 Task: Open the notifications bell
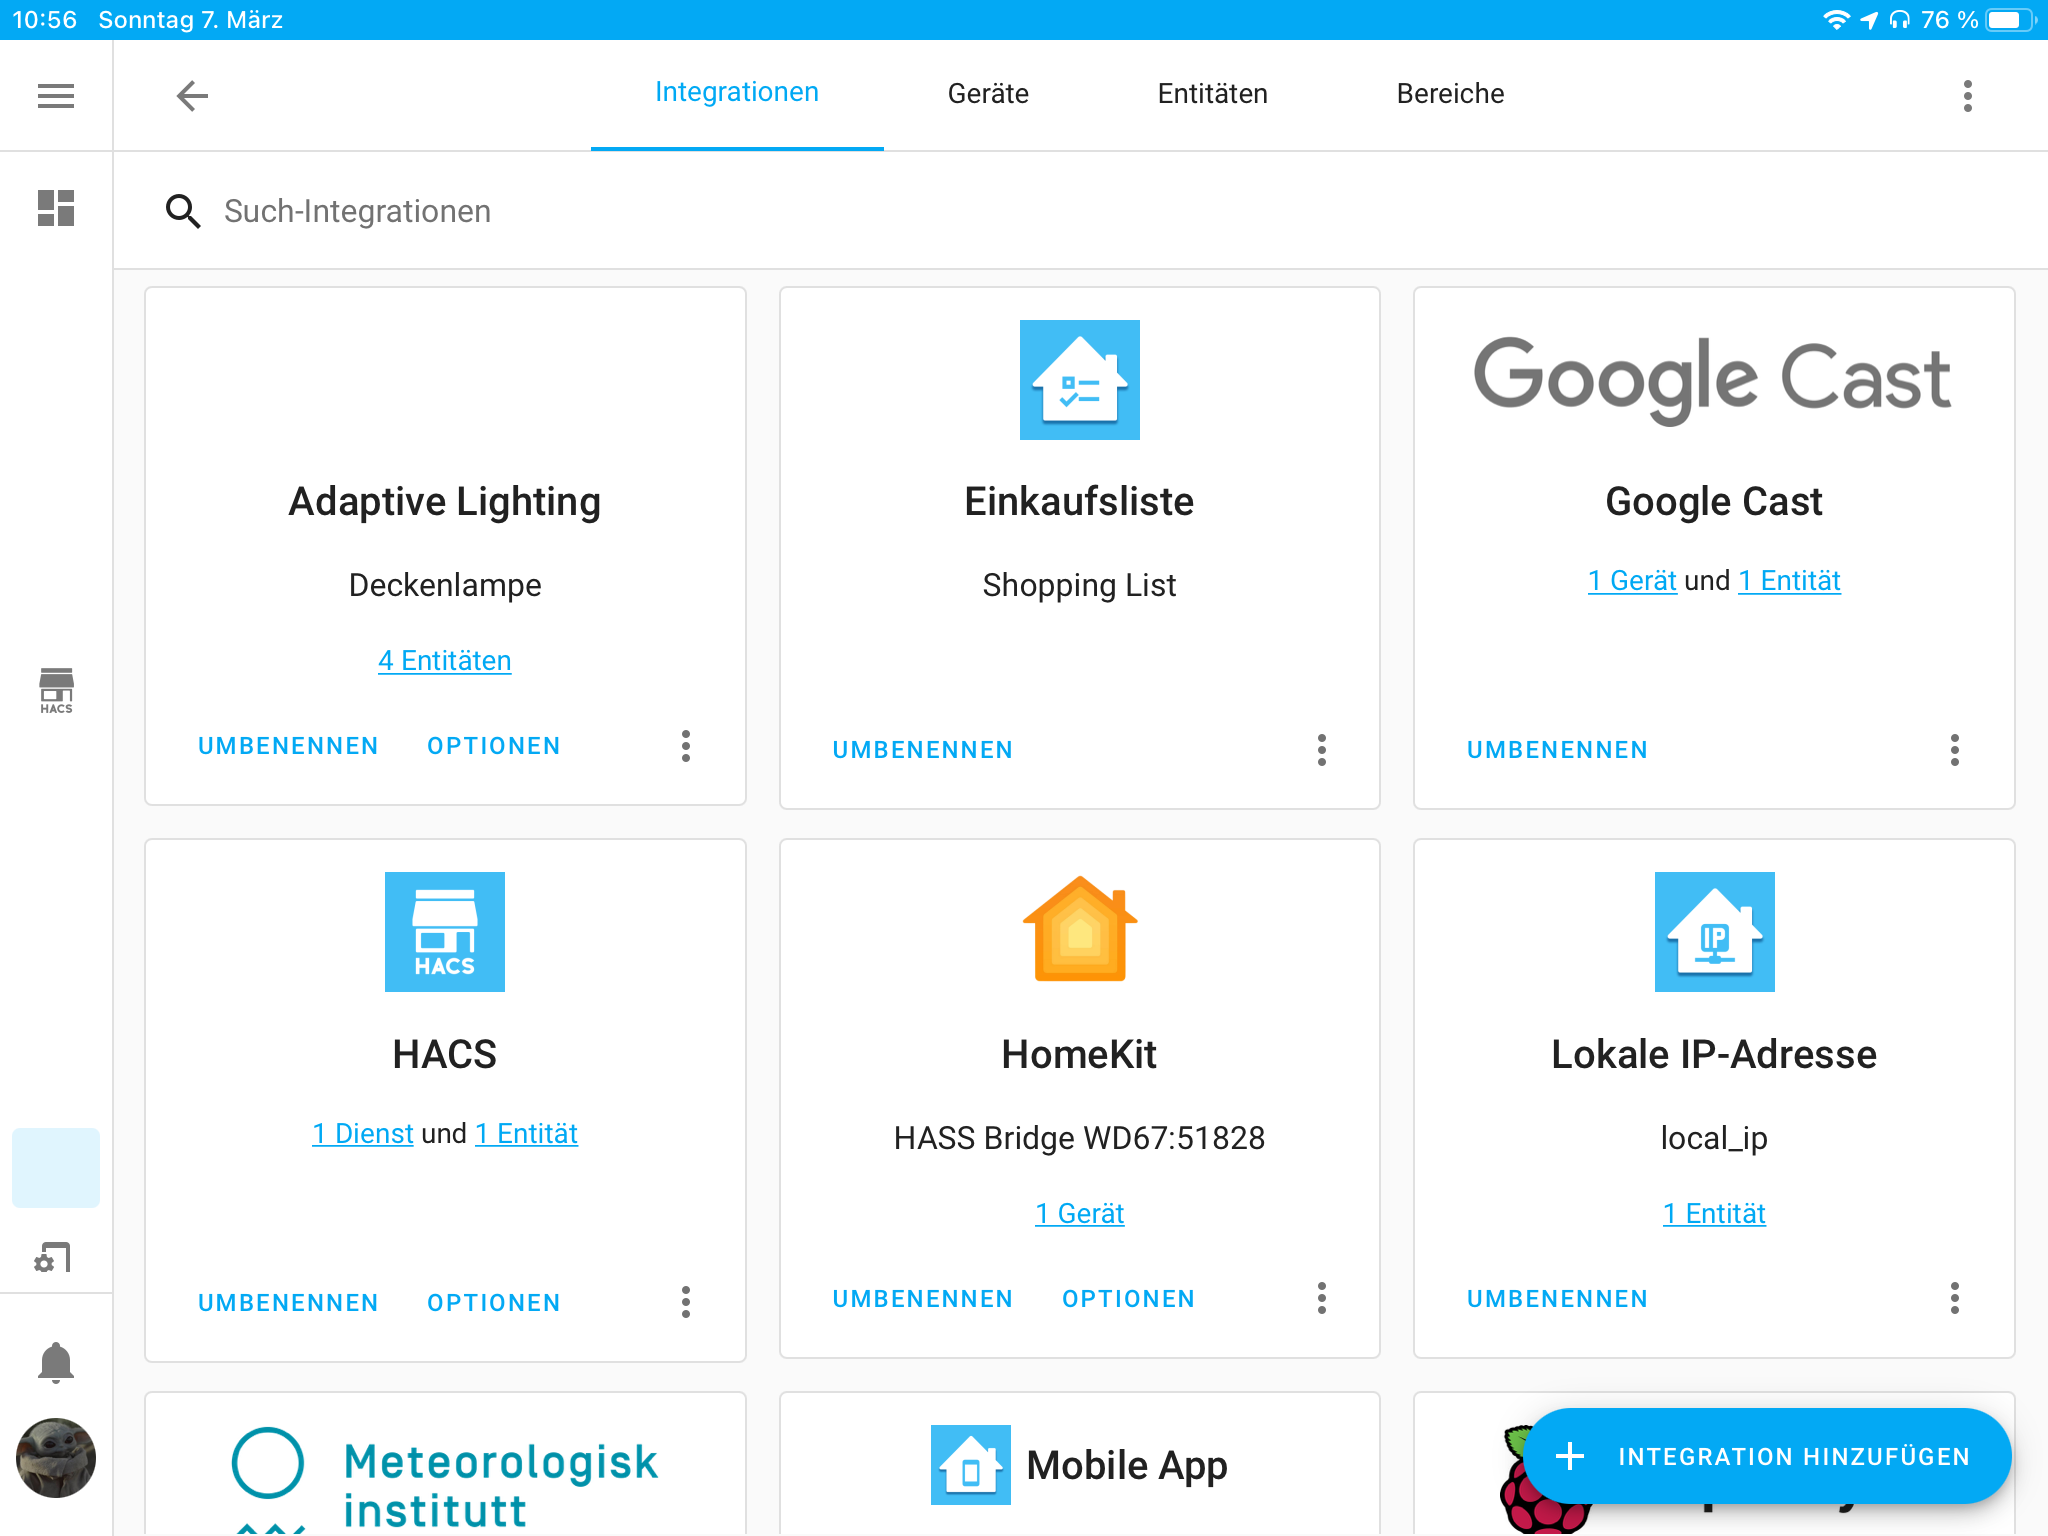(56, 1362)
